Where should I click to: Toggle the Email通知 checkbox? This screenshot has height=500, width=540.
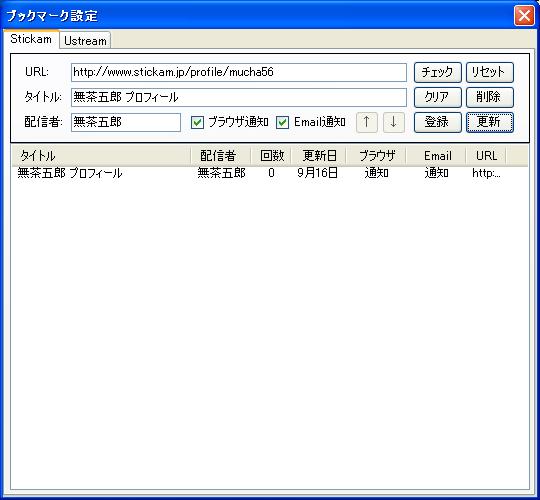coord(282,122)
